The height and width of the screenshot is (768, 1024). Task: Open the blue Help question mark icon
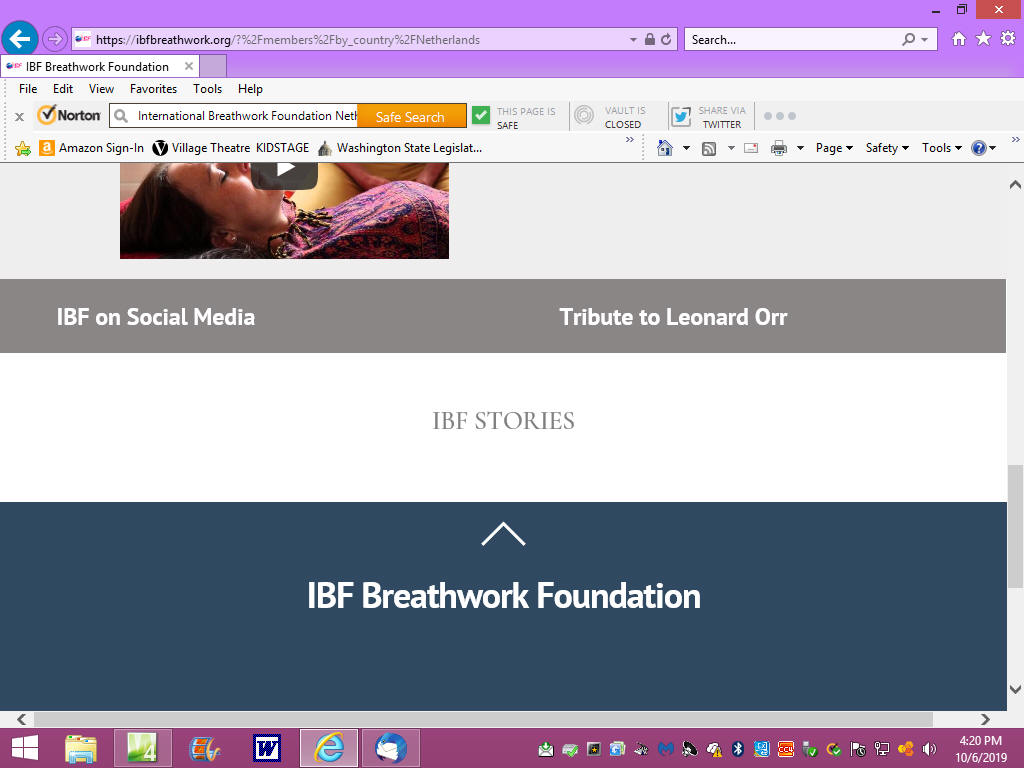point(978,148)
